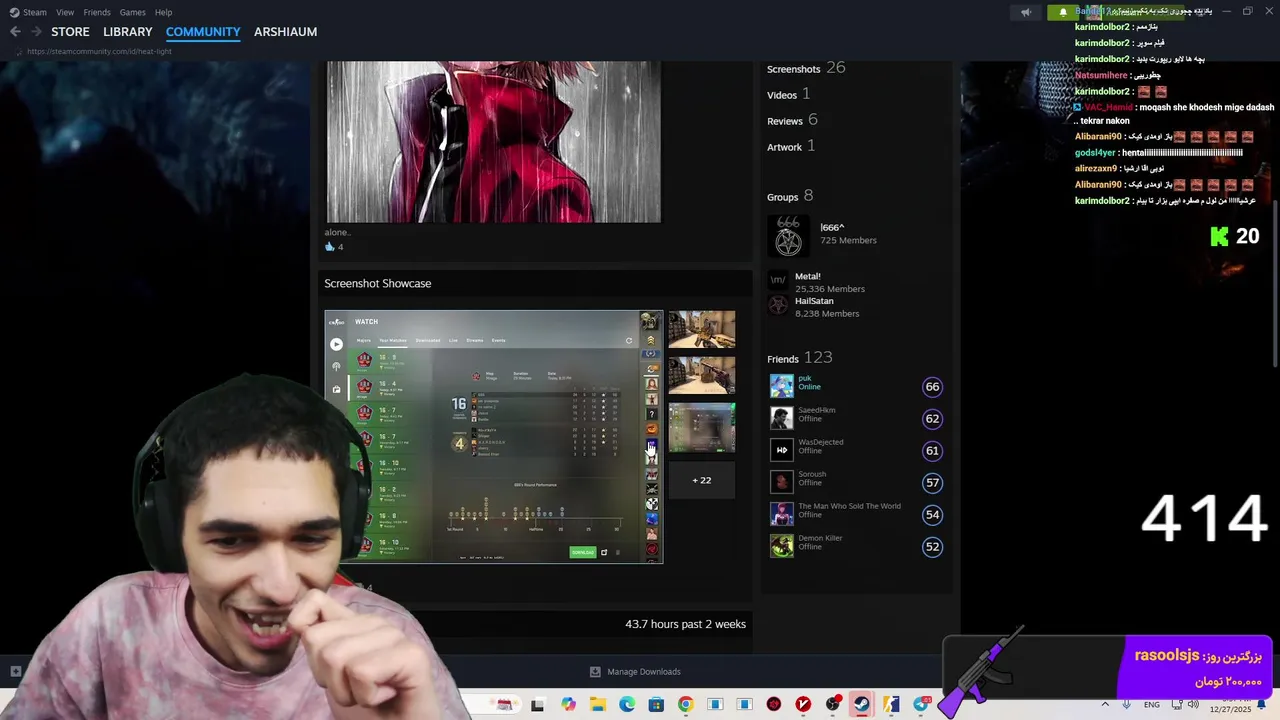This screenshot has height=720, width=1280.
Task: Click The Man Who Sold The World avatar
Action: click(781, 514)
